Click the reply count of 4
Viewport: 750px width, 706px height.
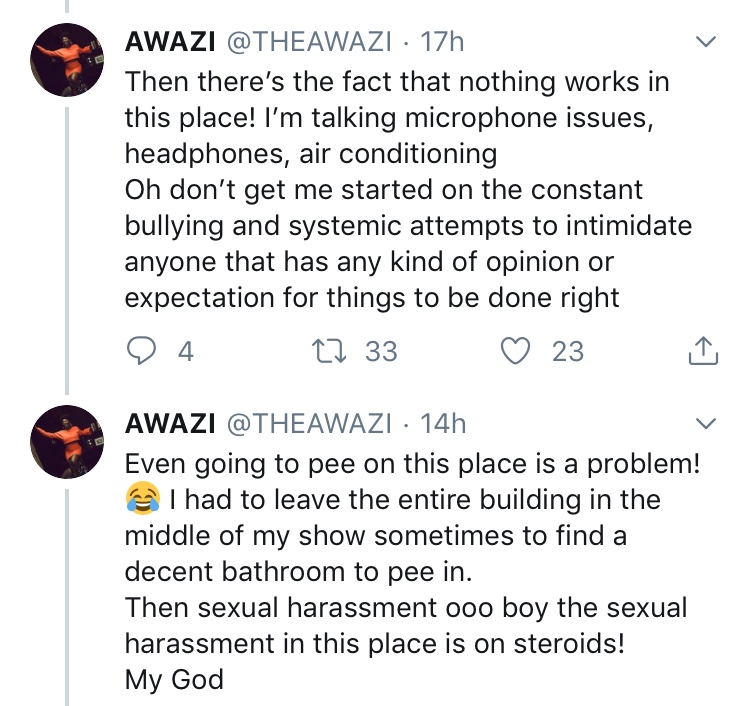(x=184, y=351)
